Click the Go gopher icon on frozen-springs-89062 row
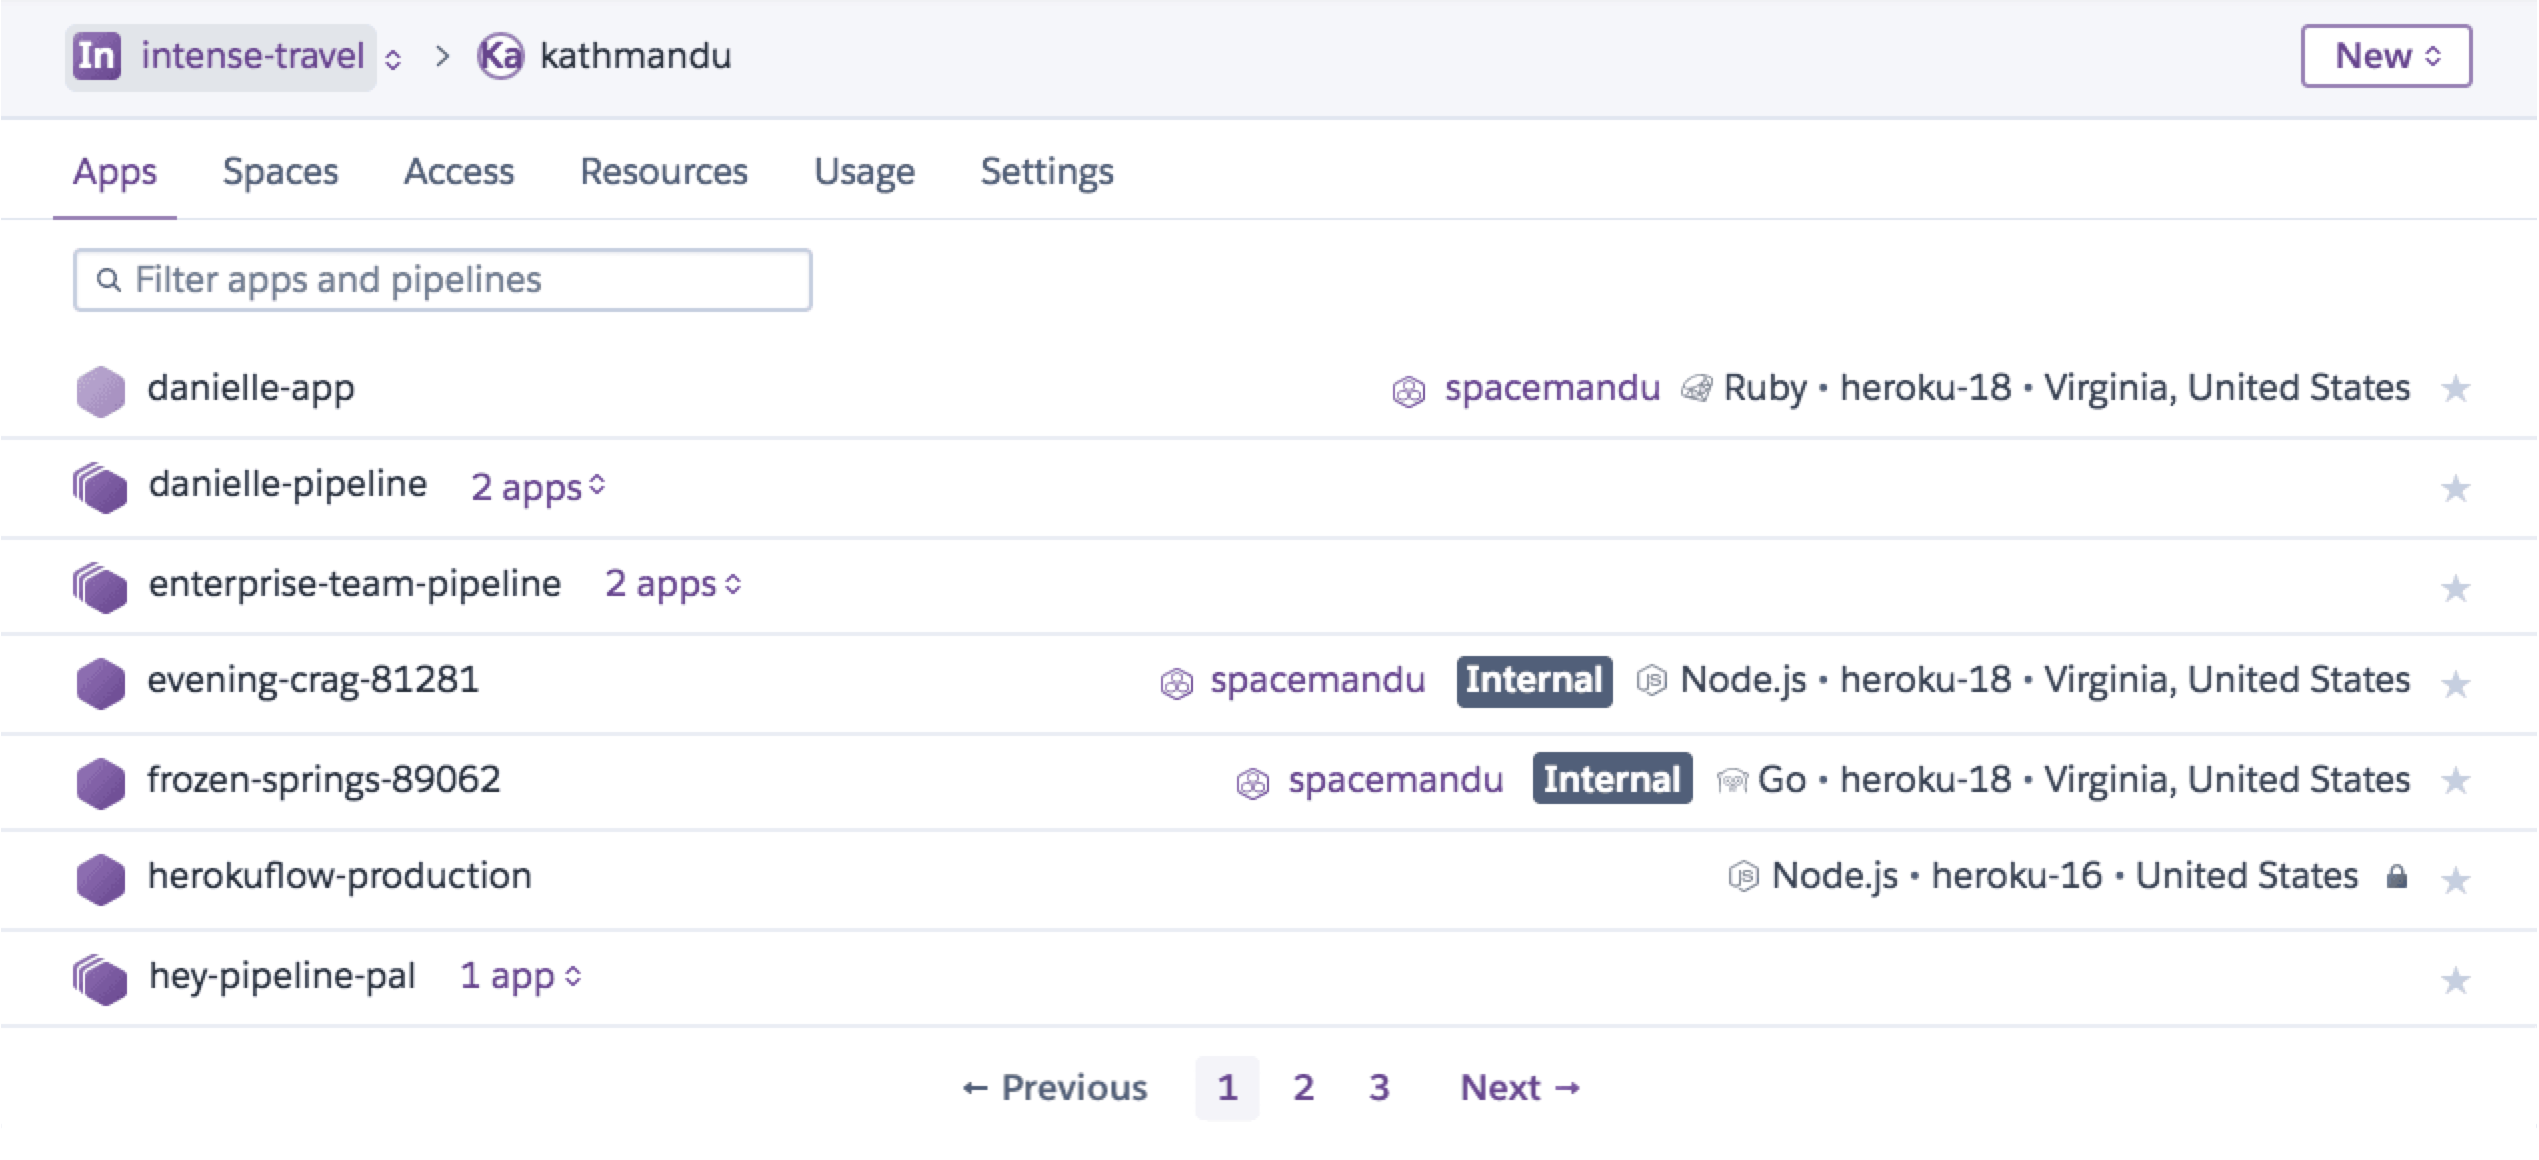The width and height of the screenshot is (2539, 1160). pos(1732,780)
